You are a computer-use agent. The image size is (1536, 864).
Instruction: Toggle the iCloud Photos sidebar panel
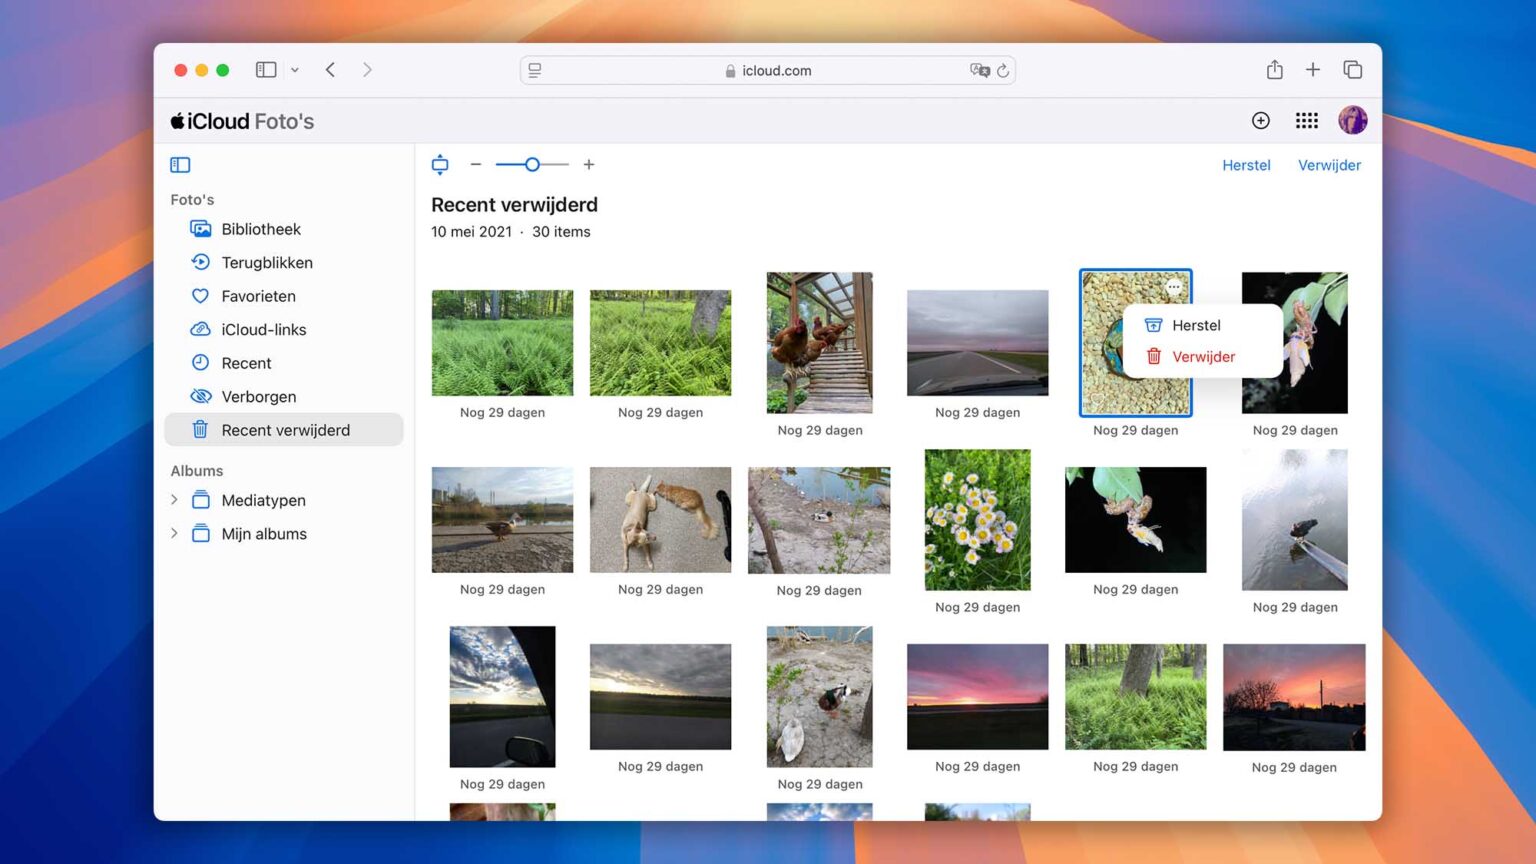180,165
